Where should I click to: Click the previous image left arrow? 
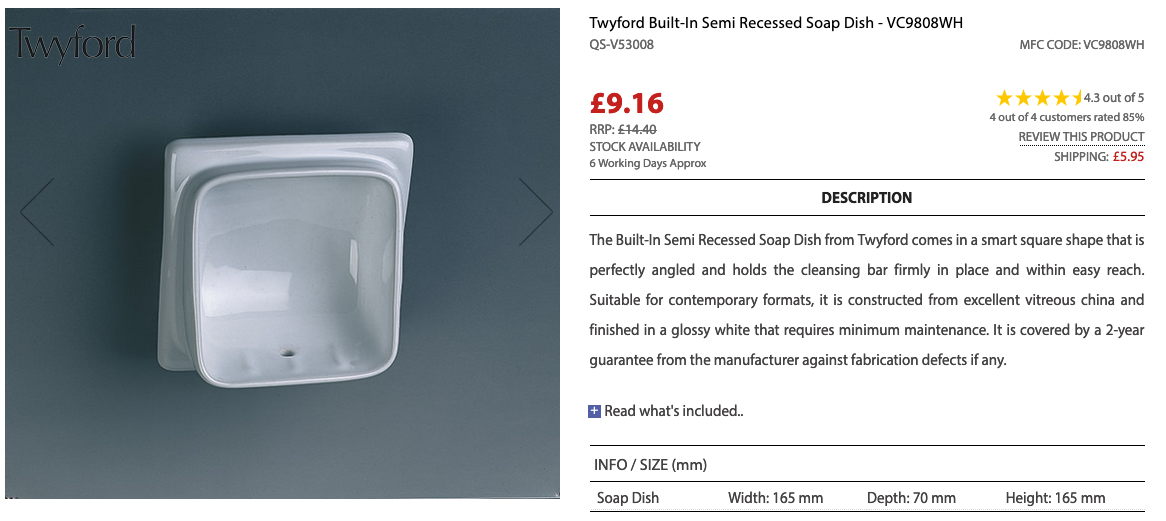point(38,212)
